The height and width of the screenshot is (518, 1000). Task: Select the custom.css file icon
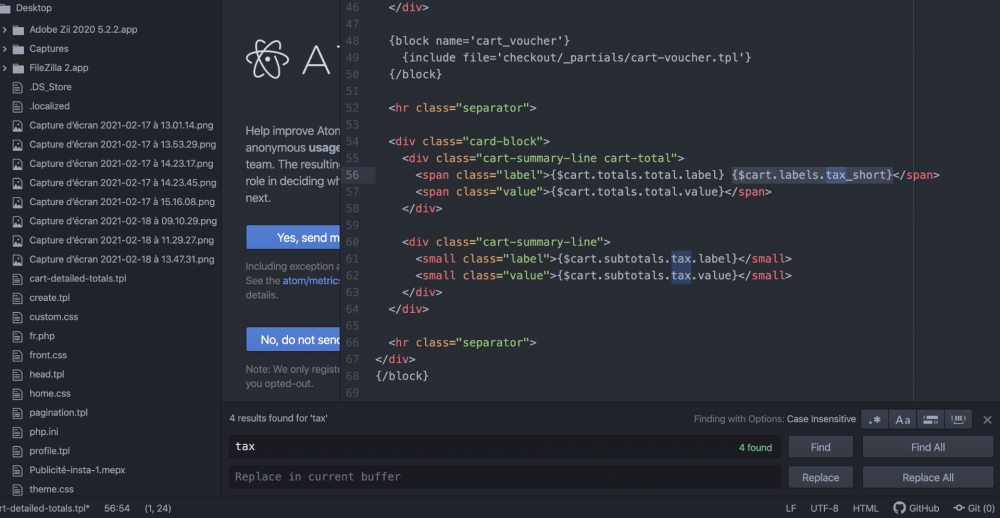(x=18, y=317)
